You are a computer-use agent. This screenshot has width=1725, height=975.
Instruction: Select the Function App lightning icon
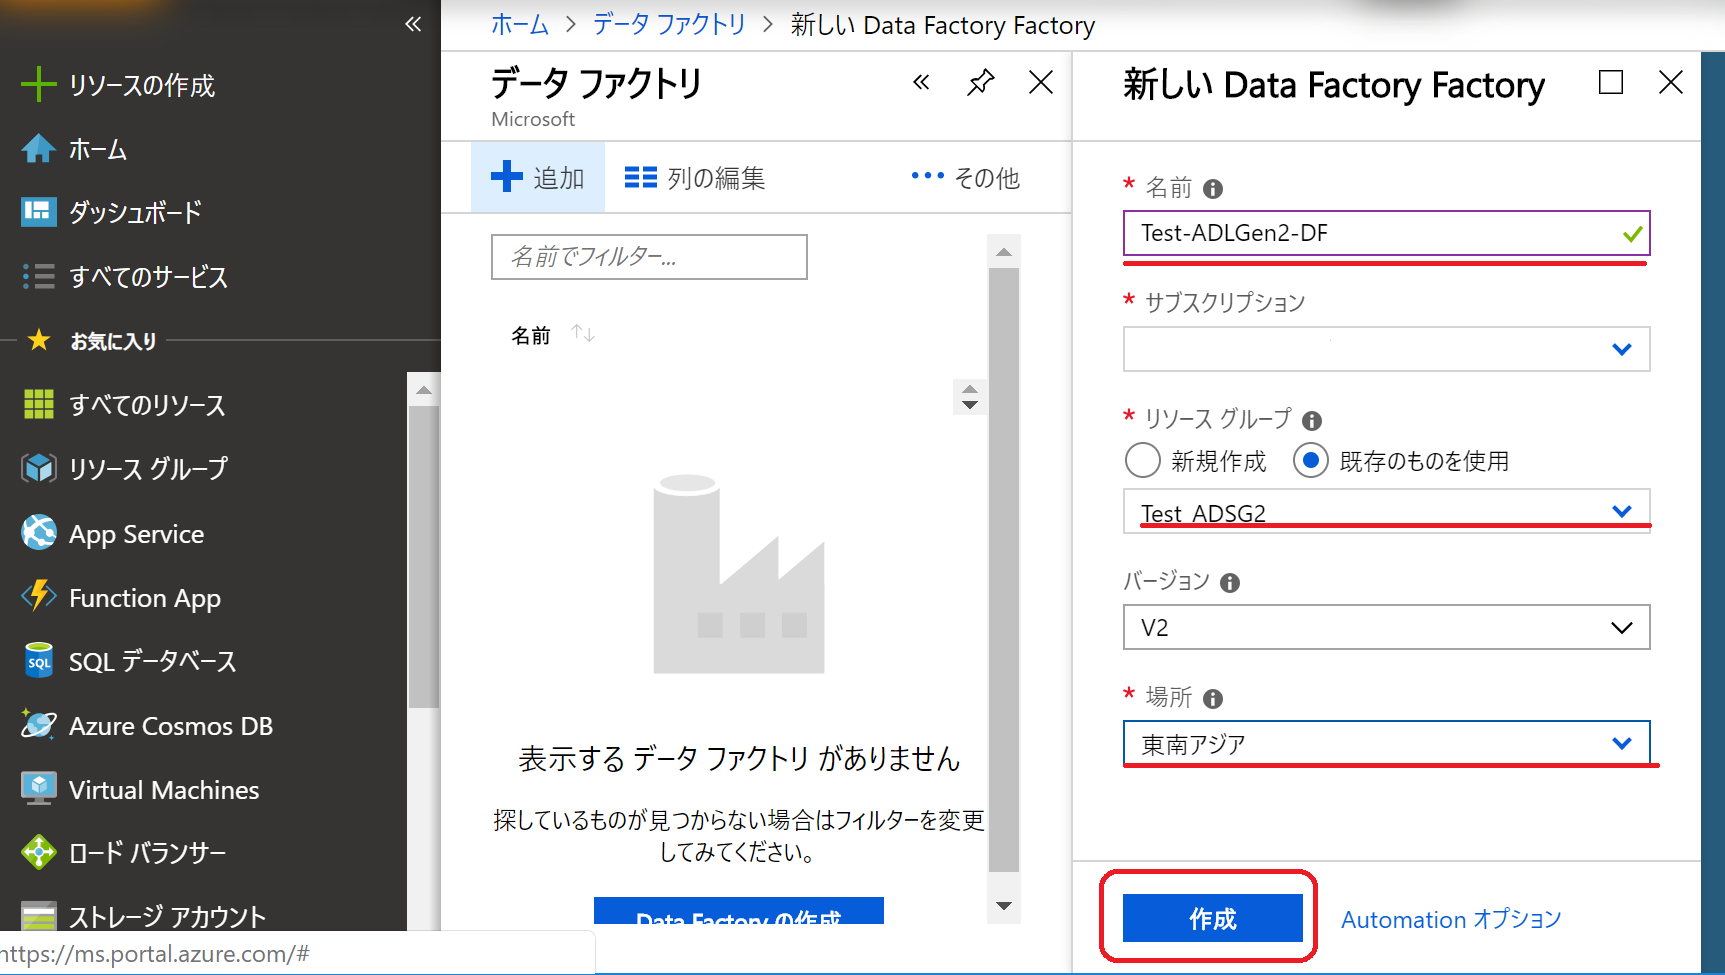coord(38,597)
